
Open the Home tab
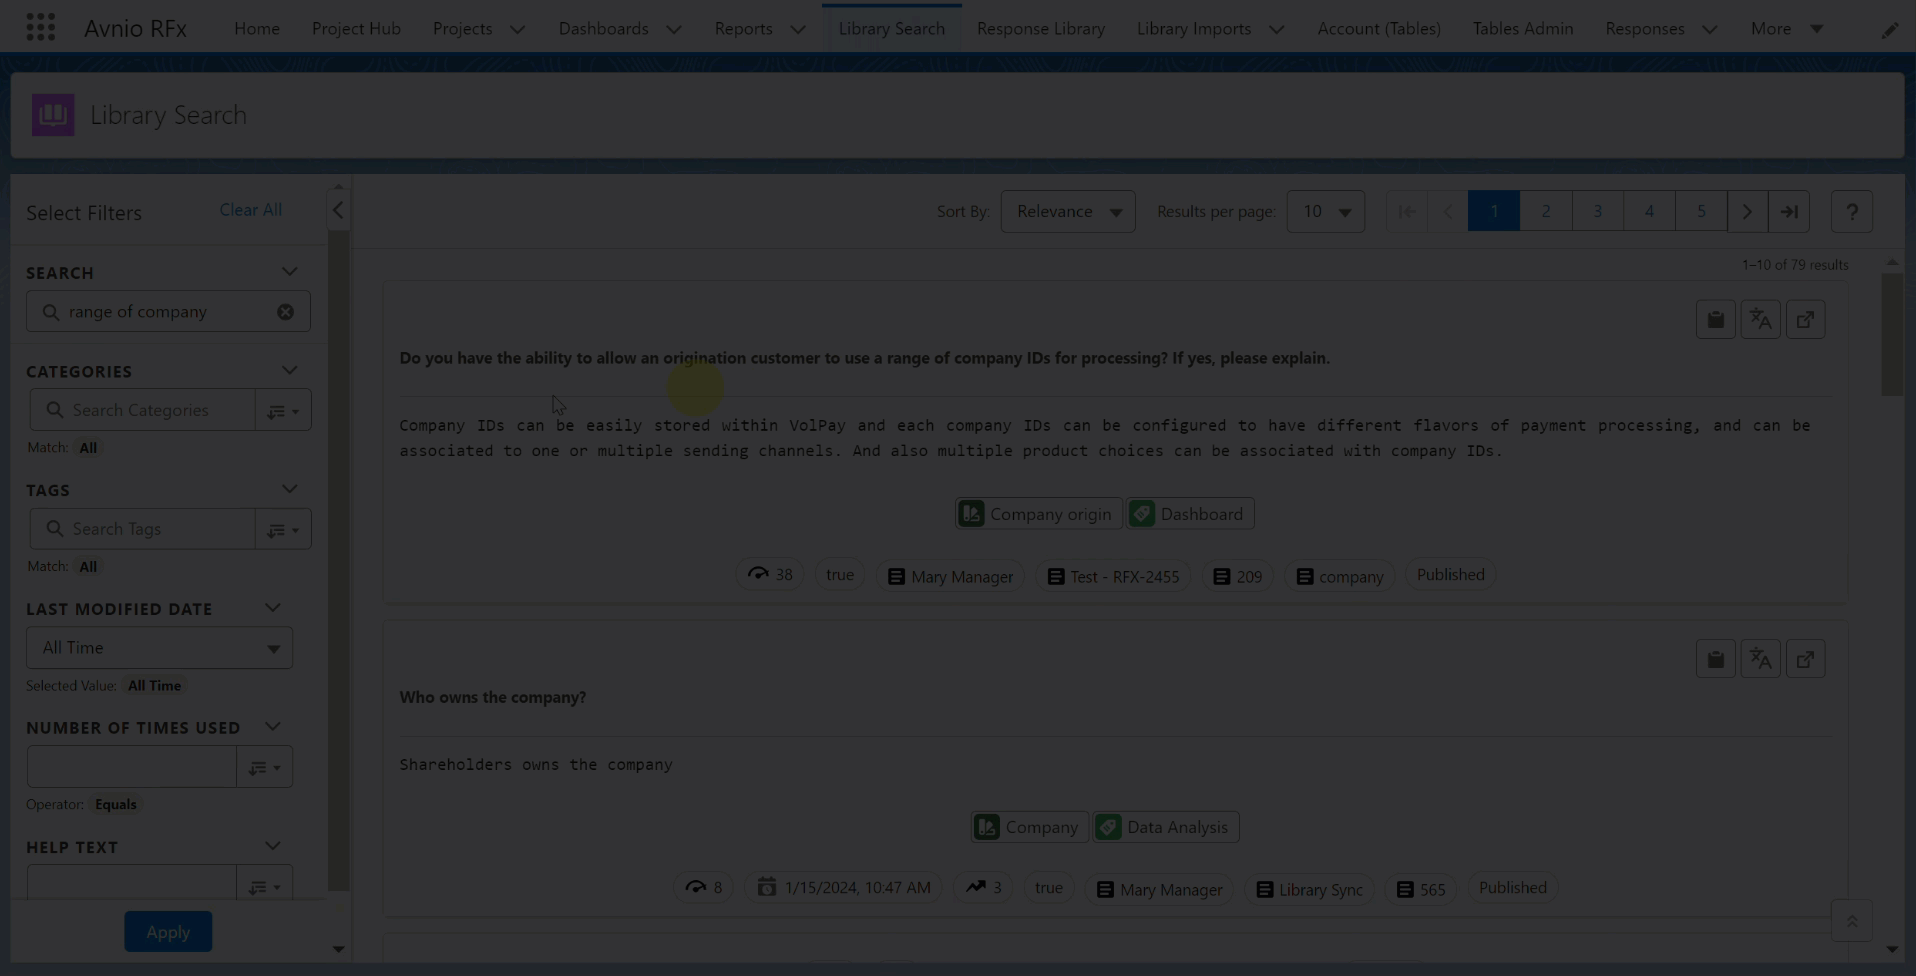pos(257,28)
